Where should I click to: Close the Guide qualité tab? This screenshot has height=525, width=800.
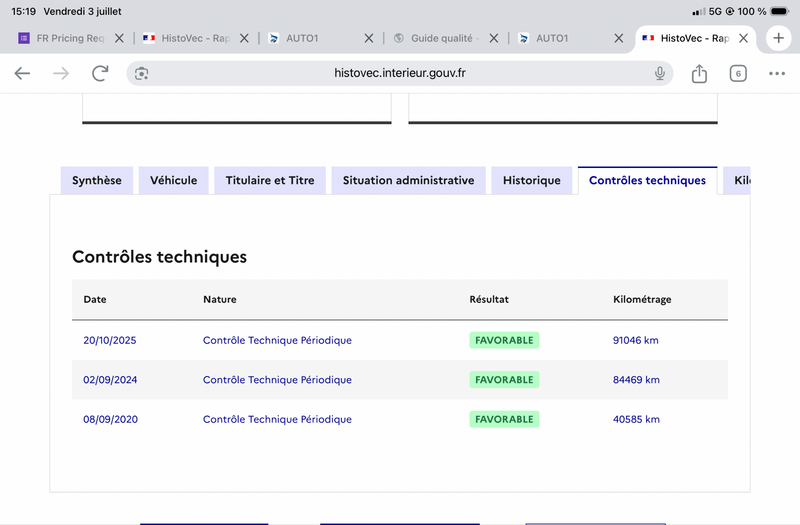[493, 38]
